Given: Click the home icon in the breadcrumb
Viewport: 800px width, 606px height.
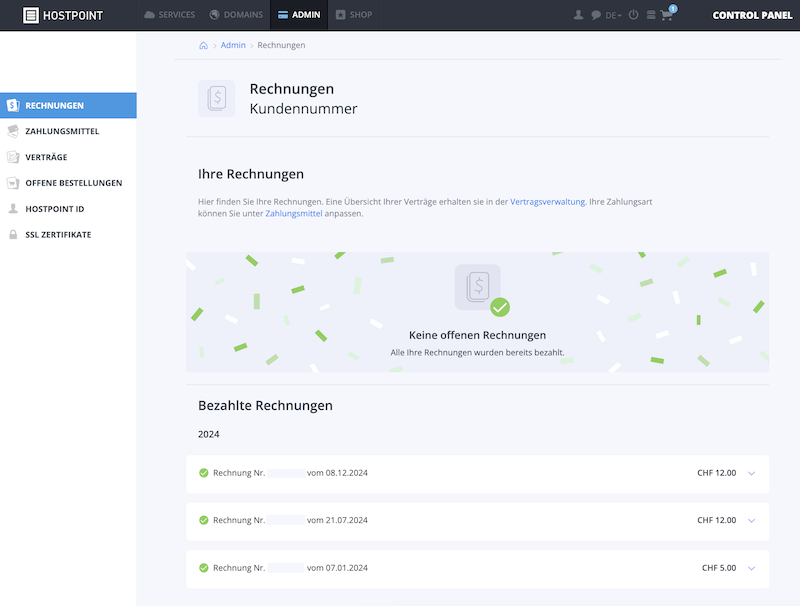Looking at the screenshot, I should (203, 45).
